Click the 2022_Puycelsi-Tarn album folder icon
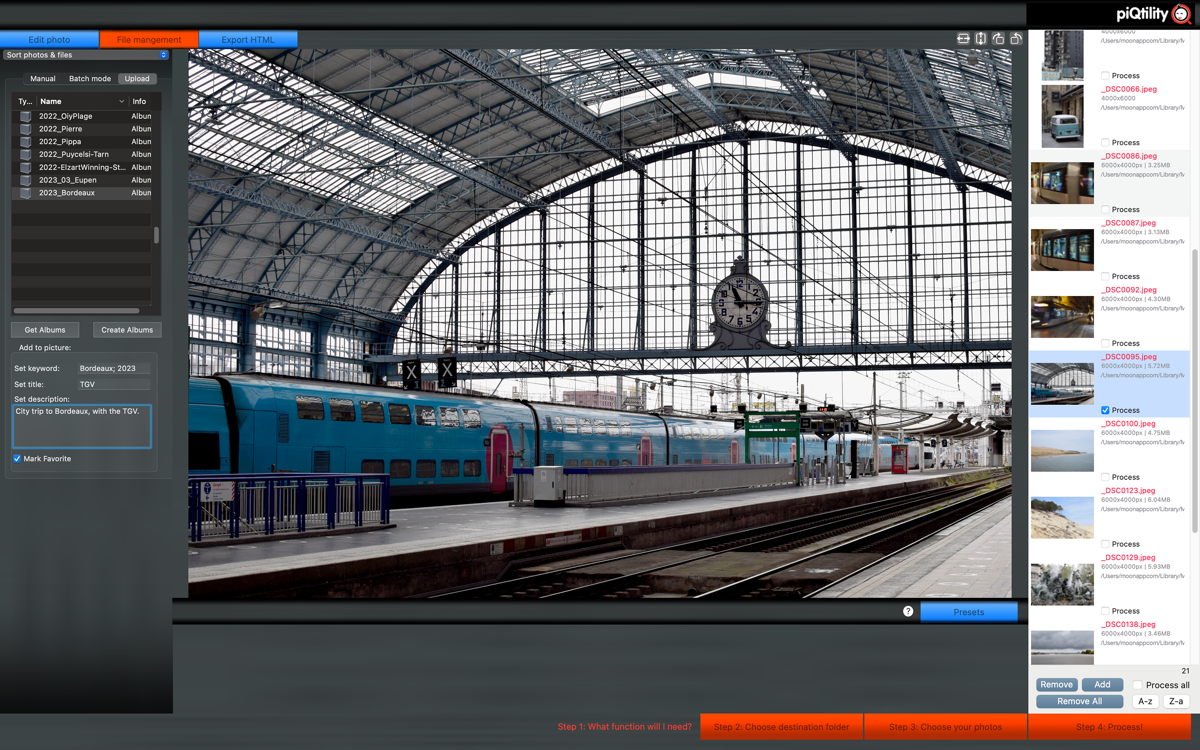Viewport: 1200px width, 750px height. pyautogui.click(x=25, y=155)
